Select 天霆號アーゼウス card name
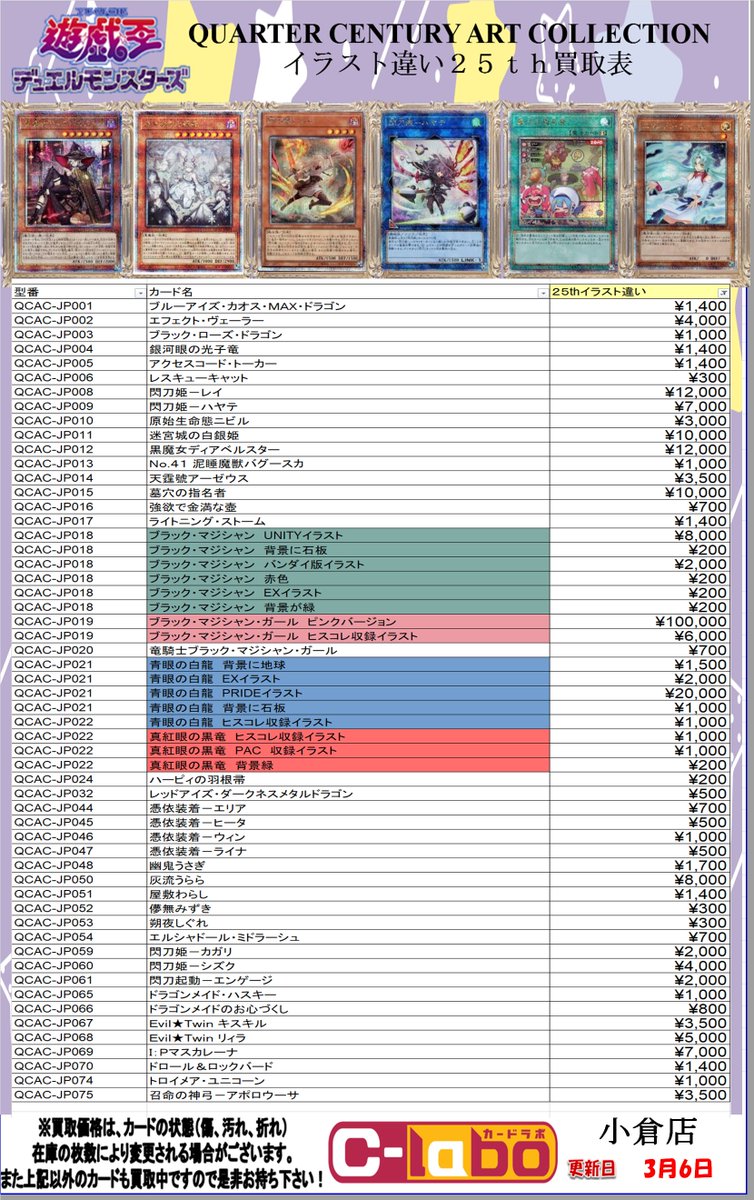 200,479
